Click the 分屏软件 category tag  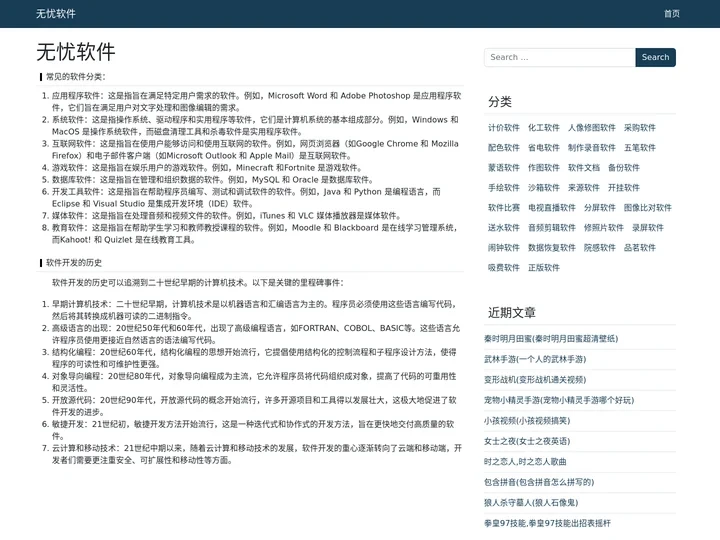[x=600, y=208]
